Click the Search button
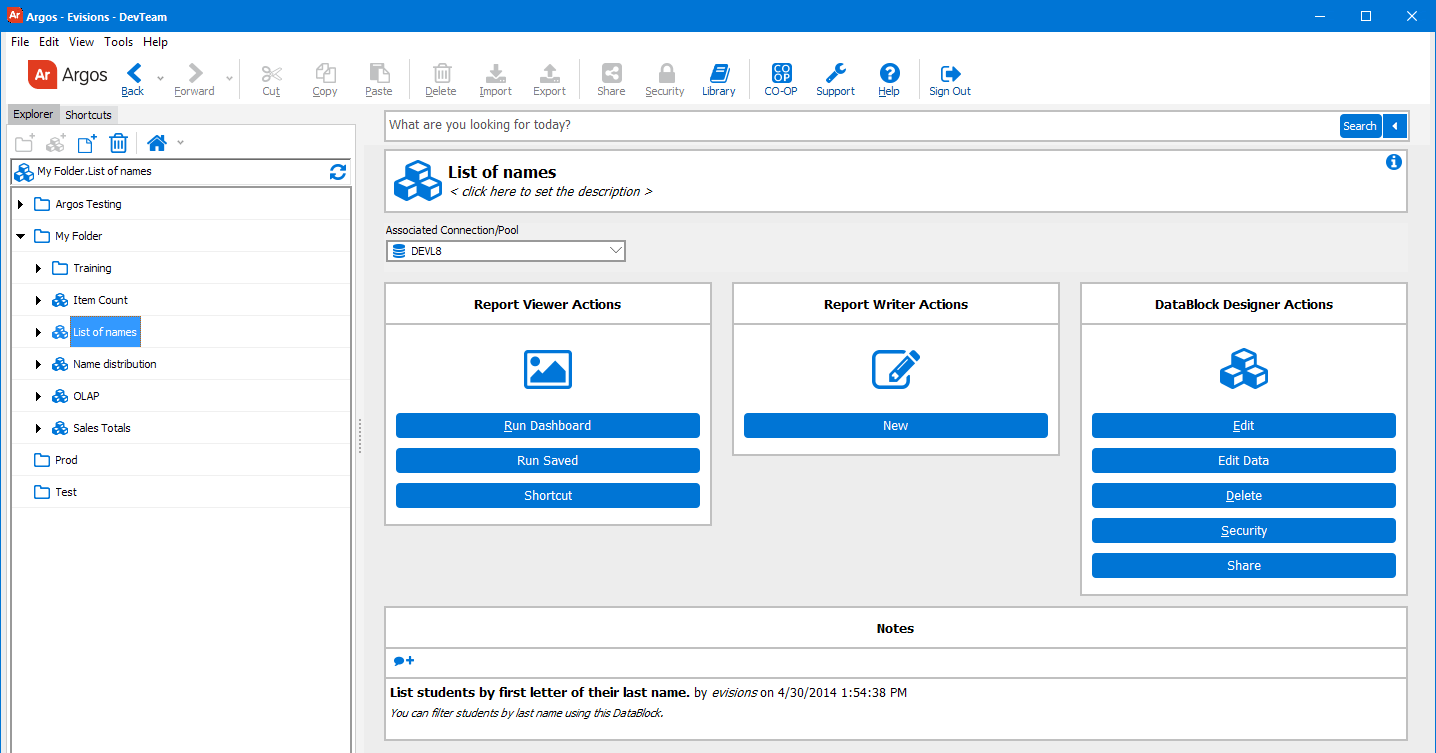Image resolution: width=1436 pixels, height=753 pixels. point(1360,126)
